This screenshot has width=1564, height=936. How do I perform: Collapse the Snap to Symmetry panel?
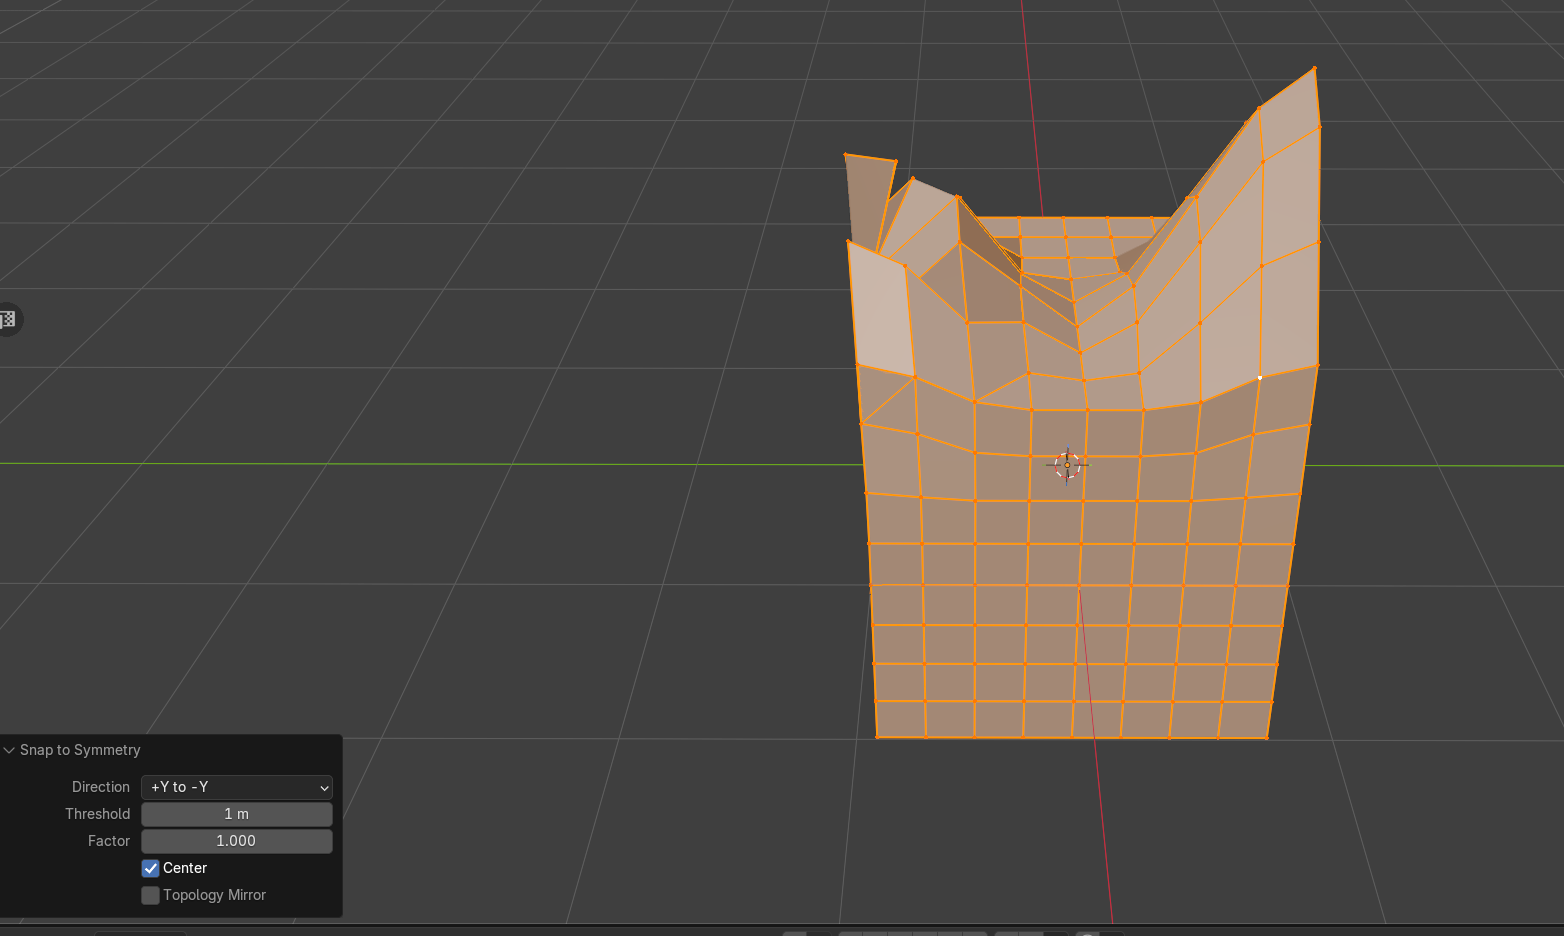coord(9,750)
